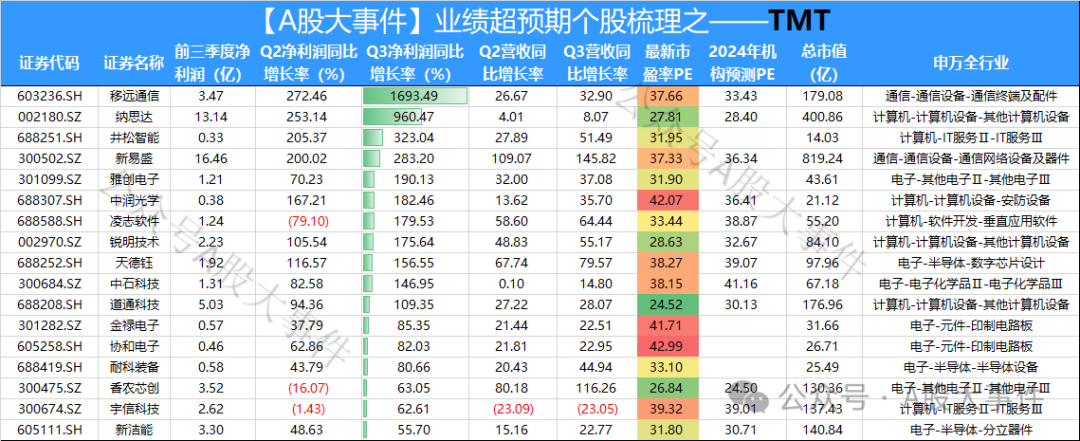This screenshot has width=1080, height=441.
Task: Click the 申万全行业 column header
Action: (970, 63)
